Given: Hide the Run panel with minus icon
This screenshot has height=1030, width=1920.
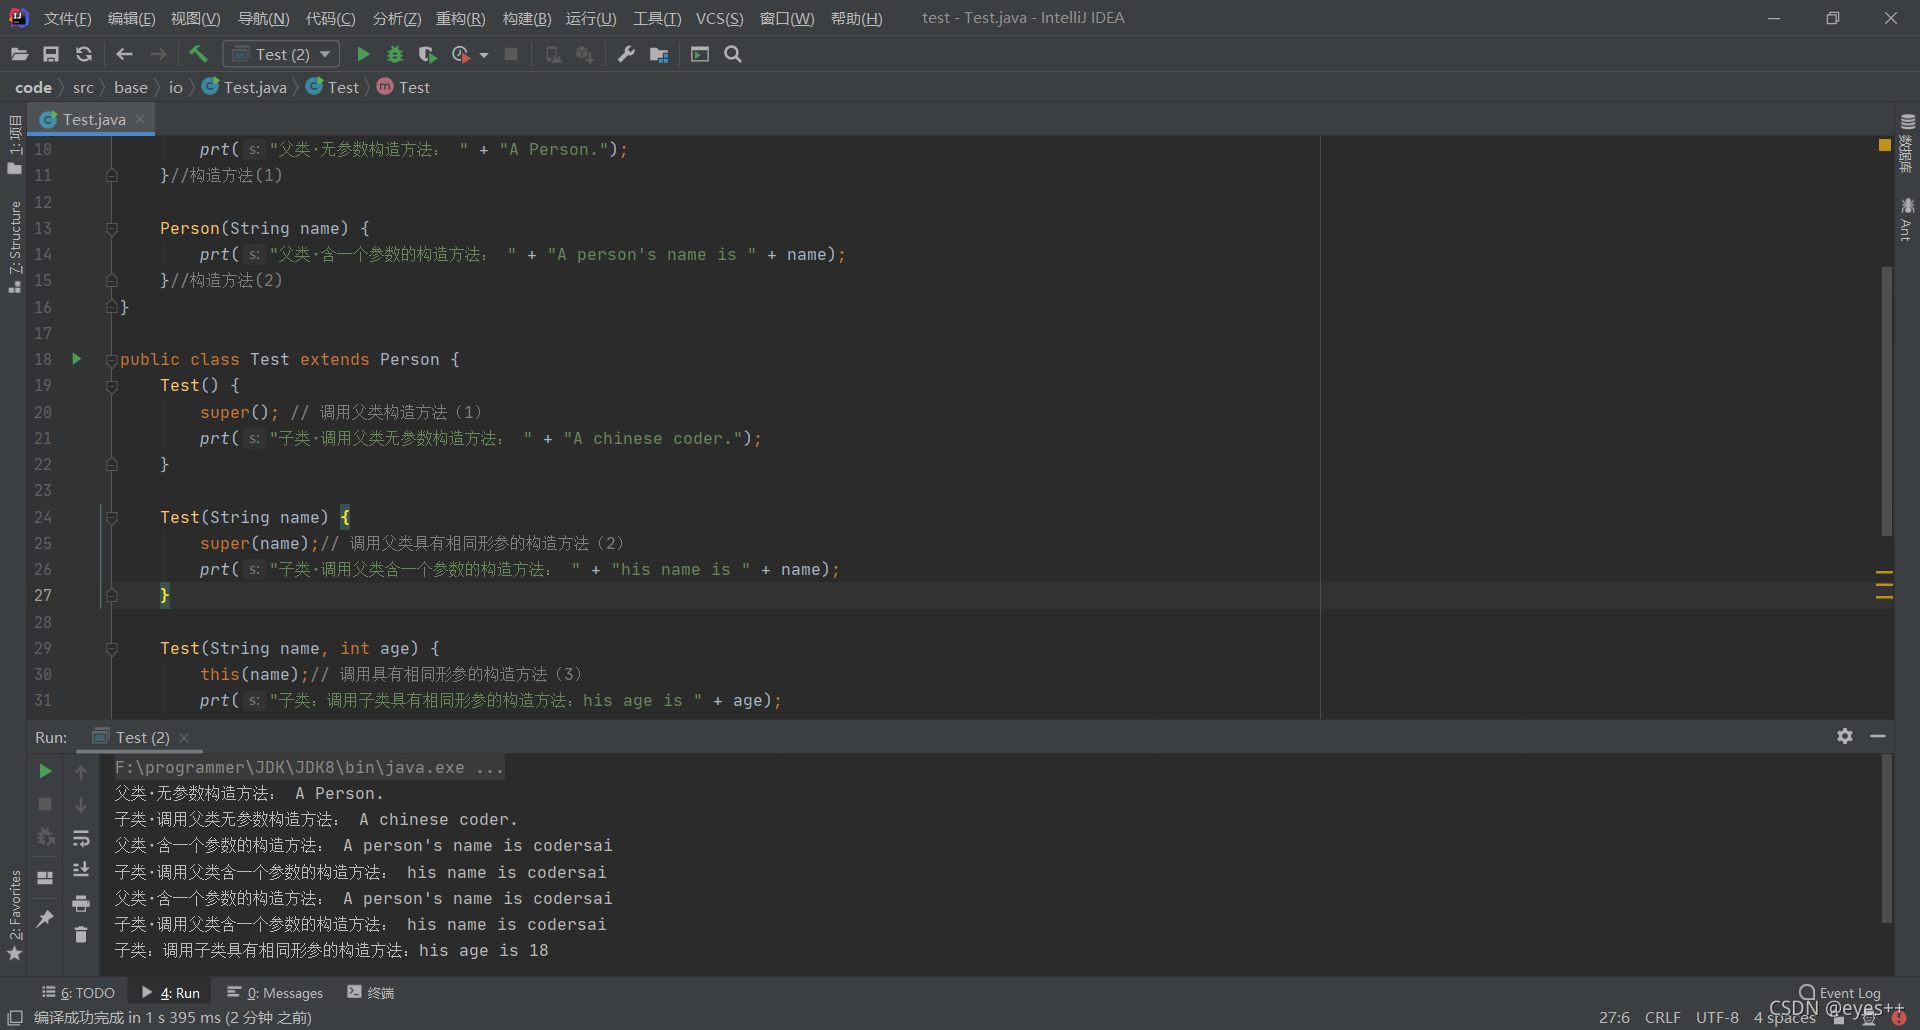Looking at the screenshot, I should click(1878, 736).
